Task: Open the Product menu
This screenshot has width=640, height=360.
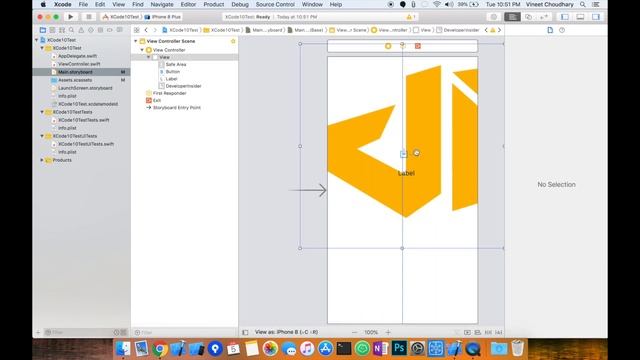Action: [214, 4]
